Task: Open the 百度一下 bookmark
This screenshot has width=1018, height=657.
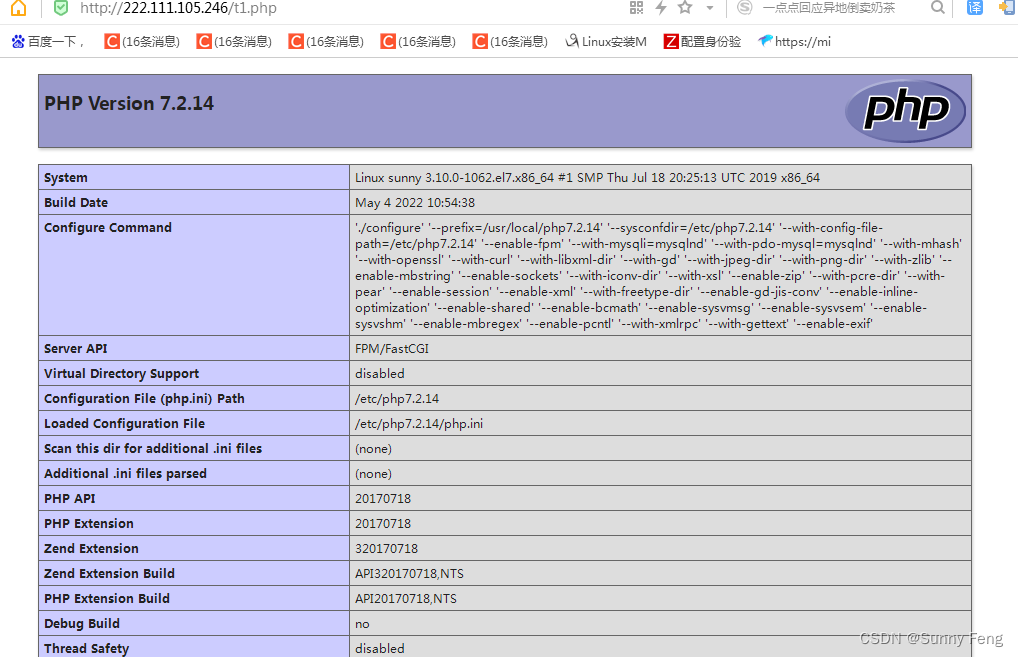Action: click(x=47, y=42)
